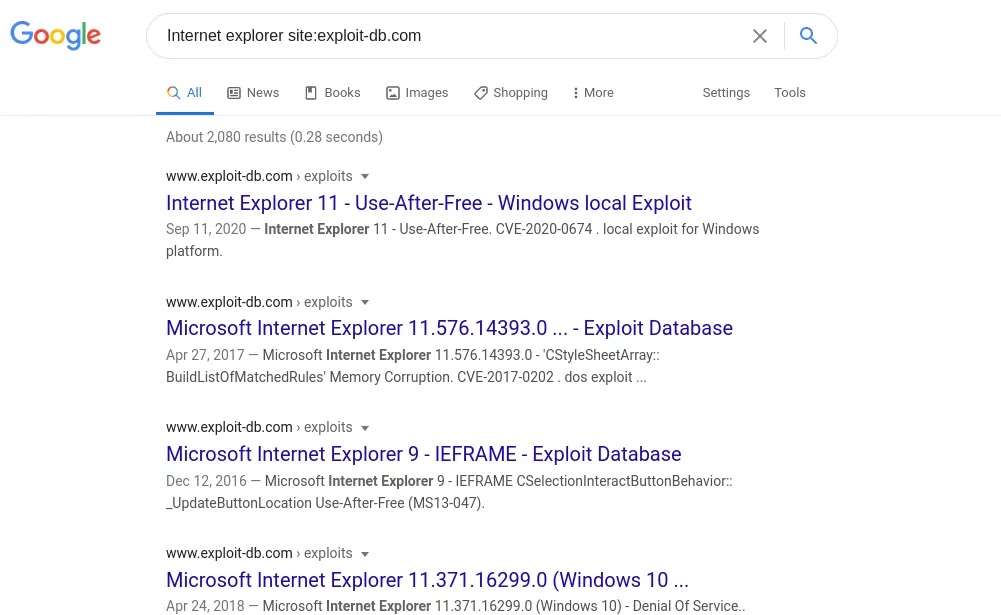Select the All results tab
This screenshot has height=615, width=1001.
point(185,93)
